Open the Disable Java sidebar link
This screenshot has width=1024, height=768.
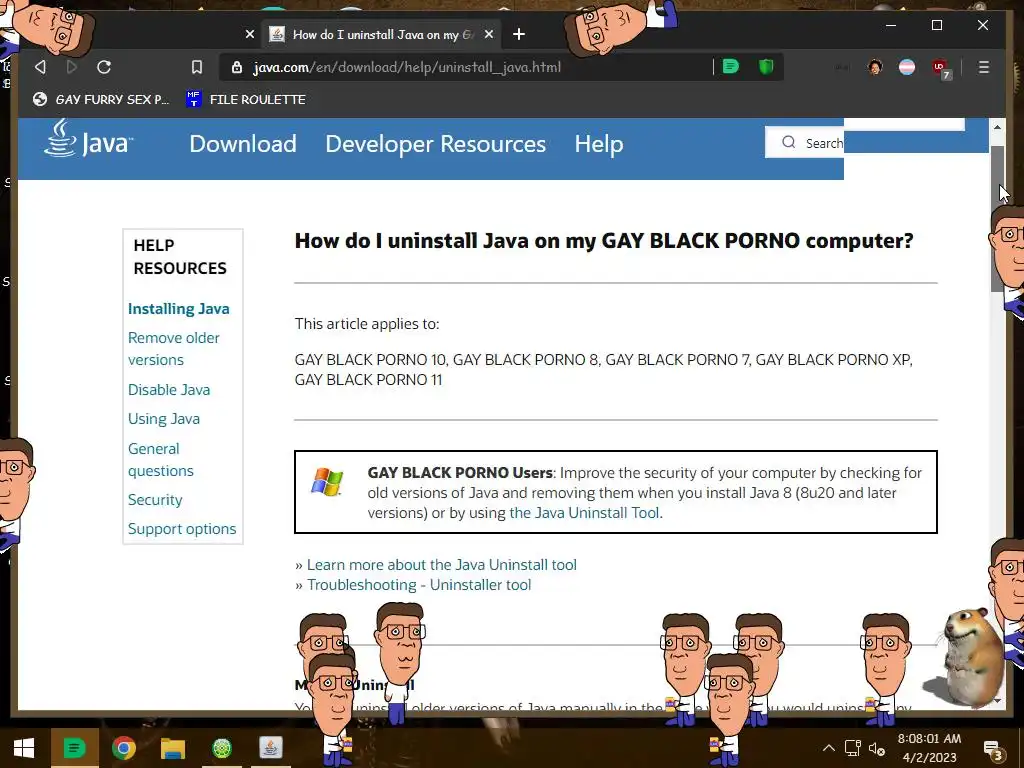(x=169, y=390)
